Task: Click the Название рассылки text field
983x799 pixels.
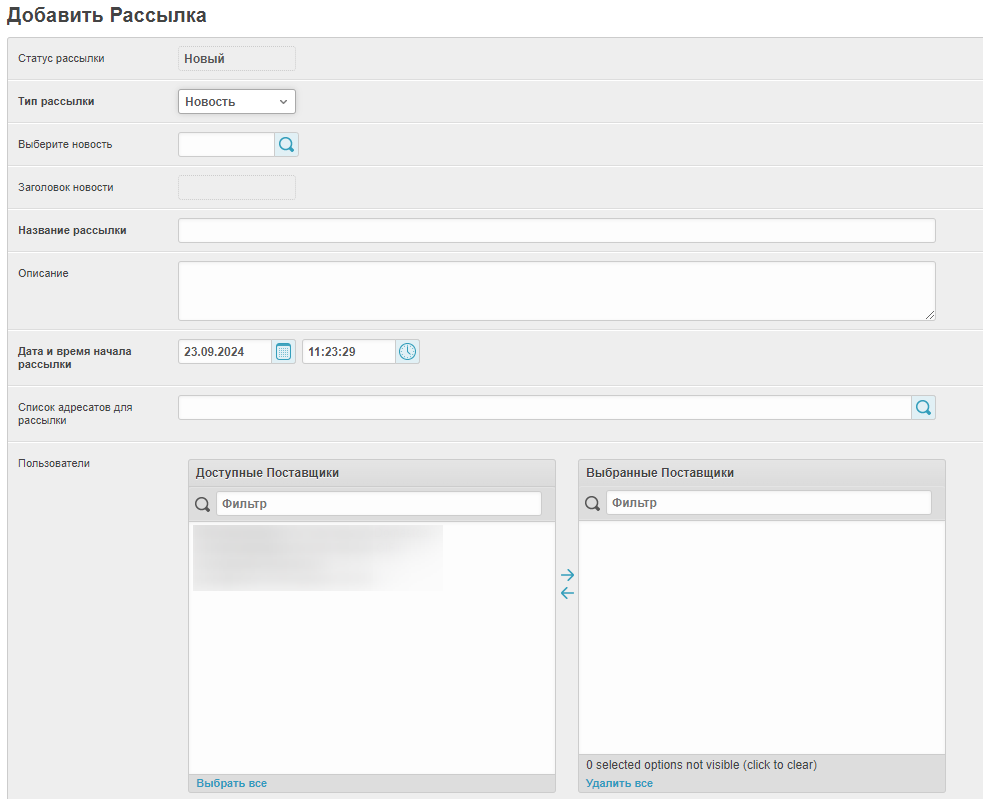Action: click(556, 231)
